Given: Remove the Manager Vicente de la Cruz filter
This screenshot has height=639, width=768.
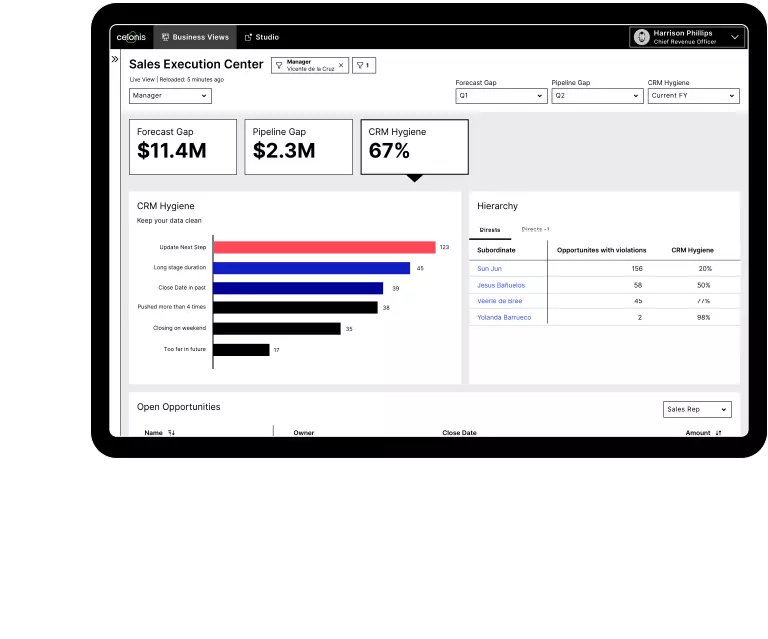Looking at the screenshot, I should [x=341, y=65].
